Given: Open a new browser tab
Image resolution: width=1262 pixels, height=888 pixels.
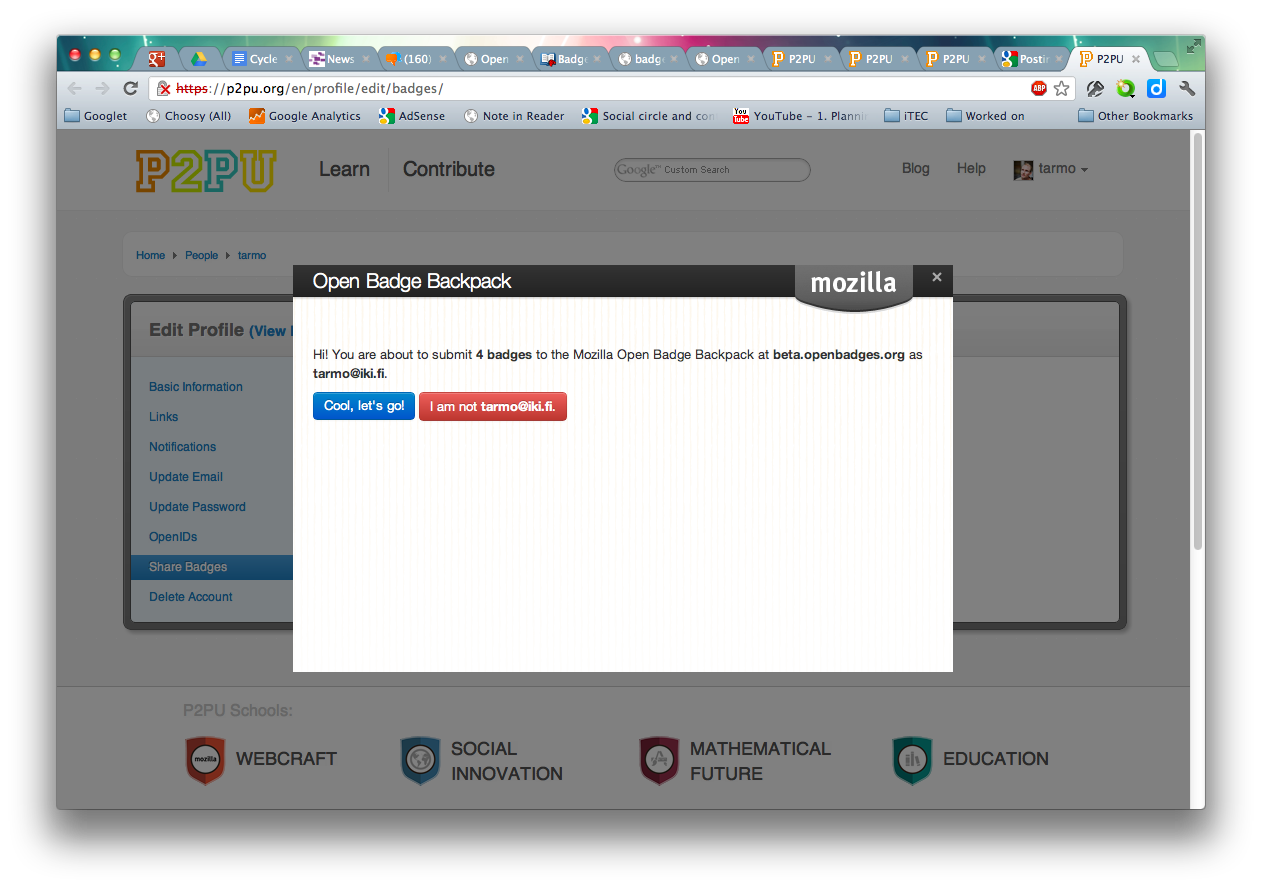Looking at the screenshot, I should [1166, 59].
